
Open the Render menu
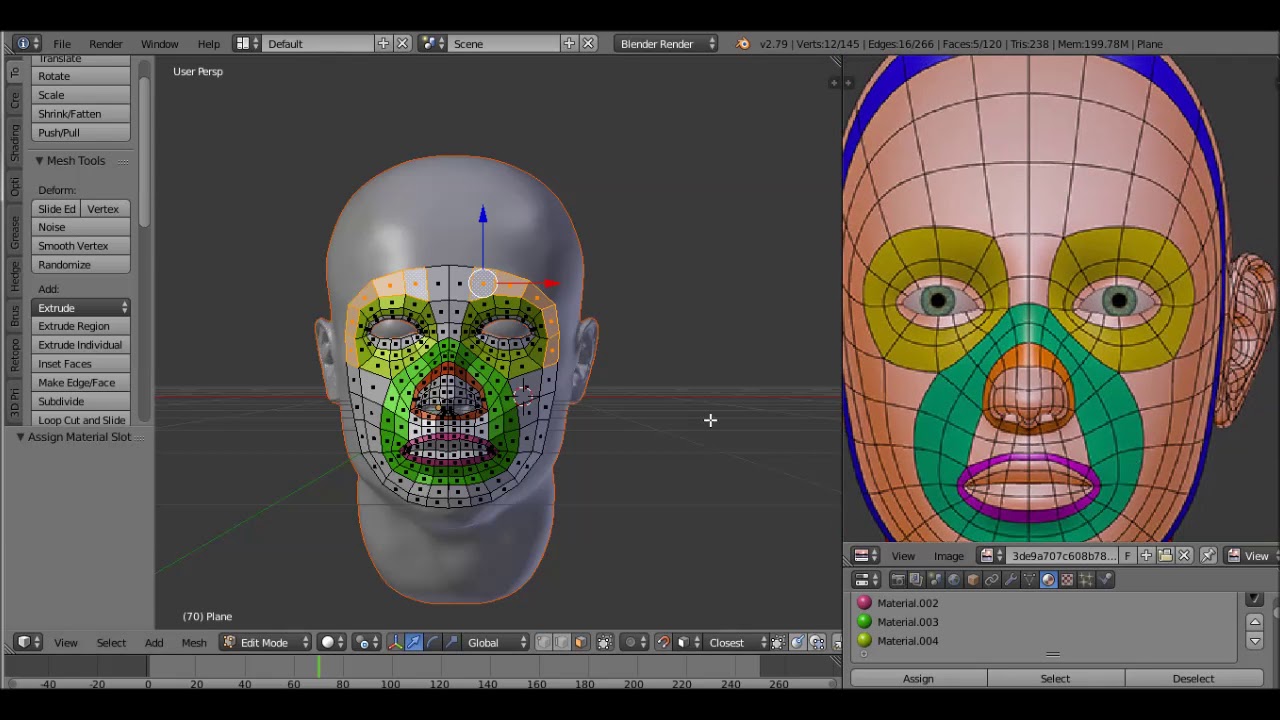coord(106,44)
